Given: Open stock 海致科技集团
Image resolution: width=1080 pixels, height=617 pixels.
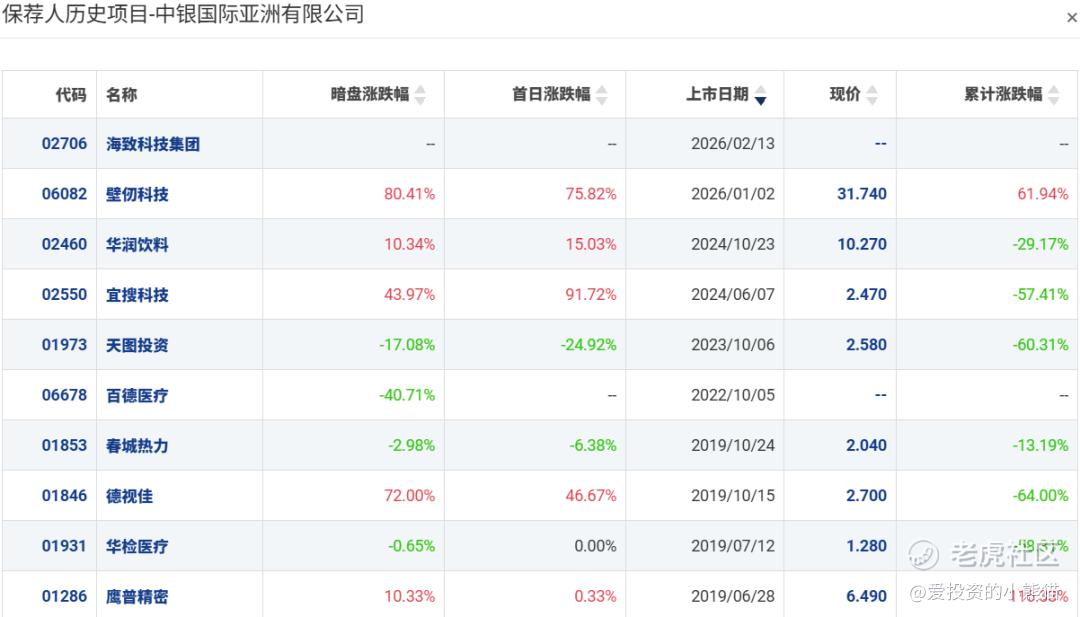Looking at the screenshot, I should coord(153,144).
